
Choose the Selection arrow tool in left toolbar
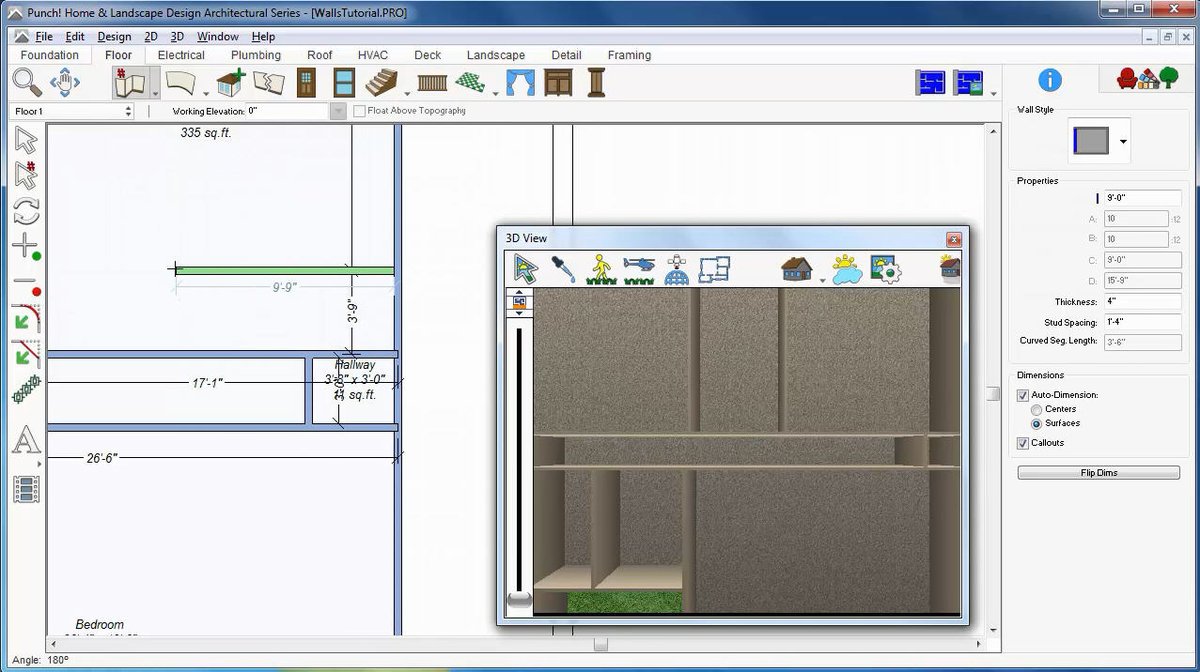click(x=26, y=141)
